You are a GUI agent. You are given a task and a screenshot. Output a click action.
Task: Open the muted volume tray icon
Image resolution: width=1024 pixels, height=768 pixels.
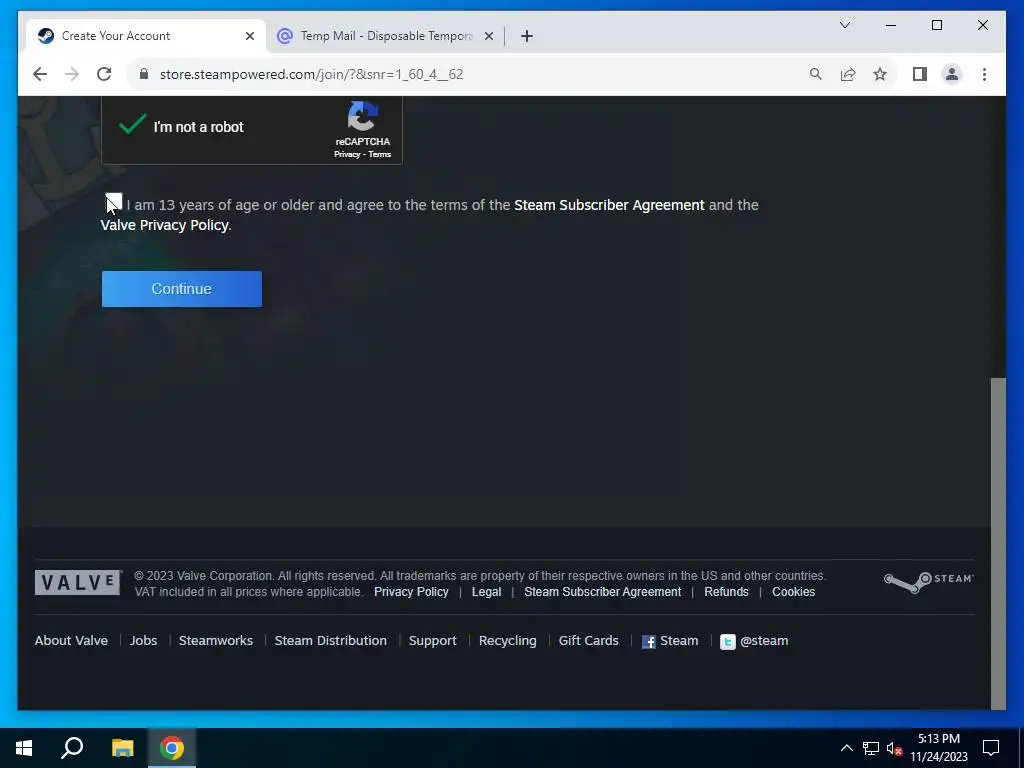tap(894, 748)
